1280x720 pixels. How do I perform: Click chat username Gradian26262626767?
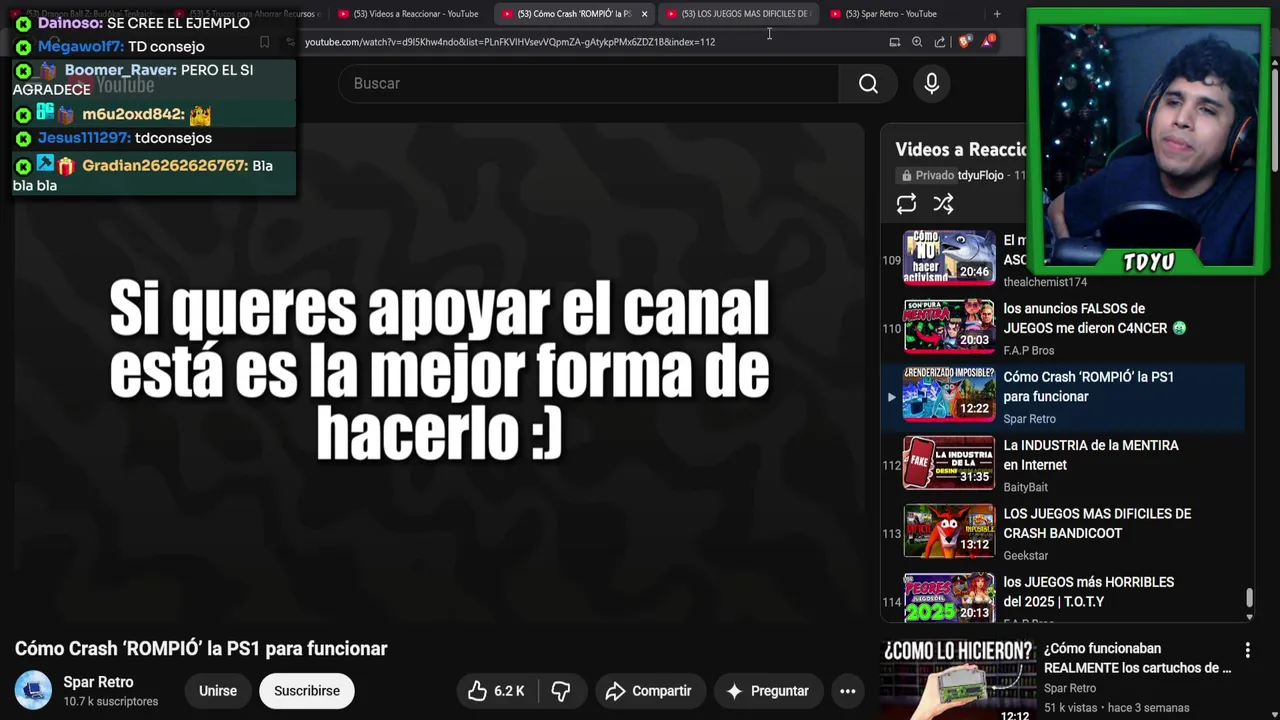[164, 166]
